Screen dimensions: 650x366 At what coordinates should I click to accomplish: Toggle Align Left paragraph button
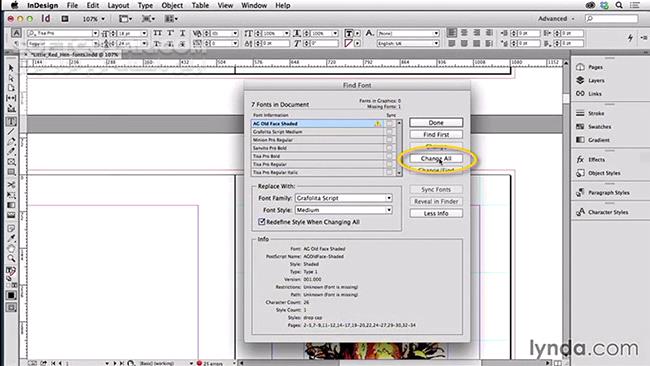[451, 32]
